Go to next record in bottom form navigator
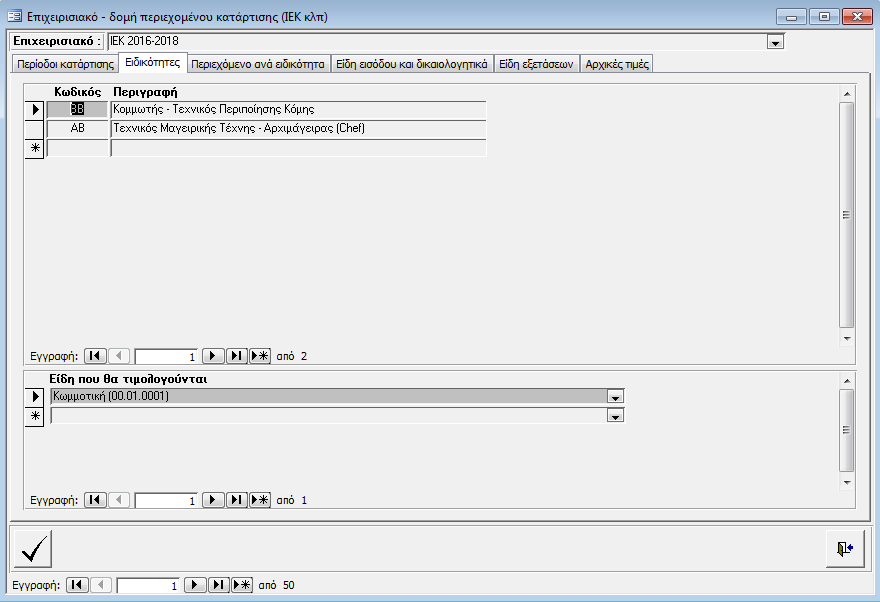 coord(195,585)
